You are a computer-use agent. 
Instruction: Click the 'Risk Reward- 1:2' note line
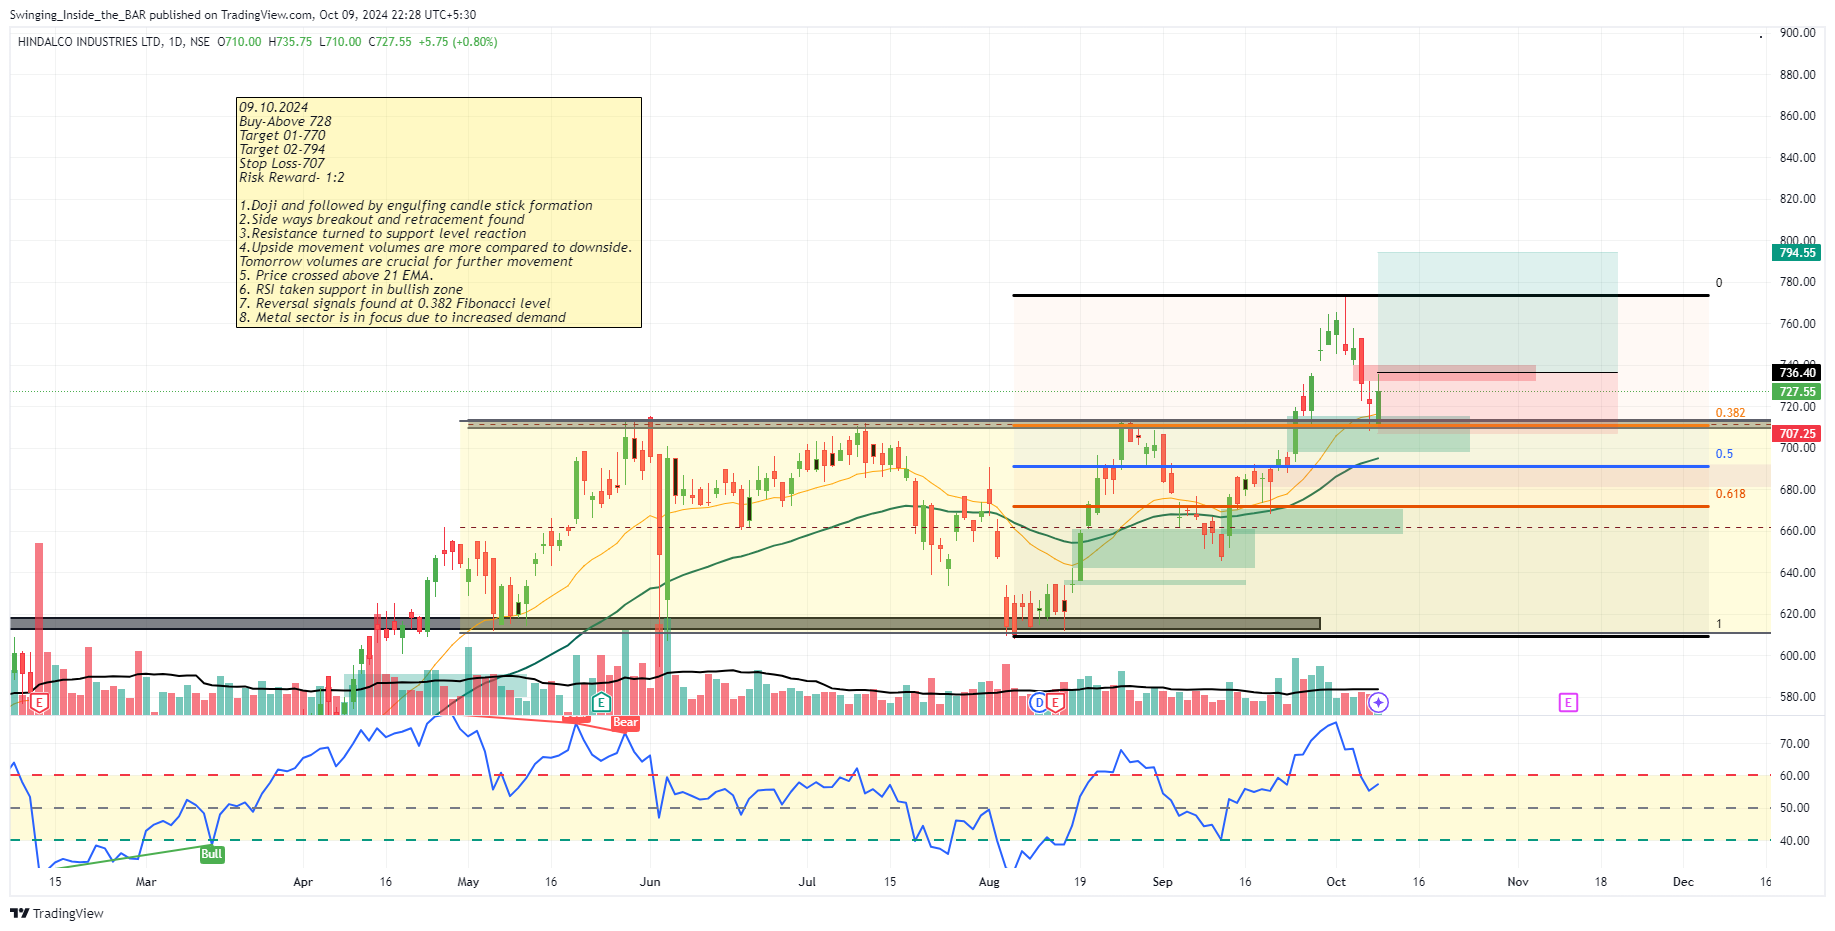pyautogui.click(x=292, y=178)
